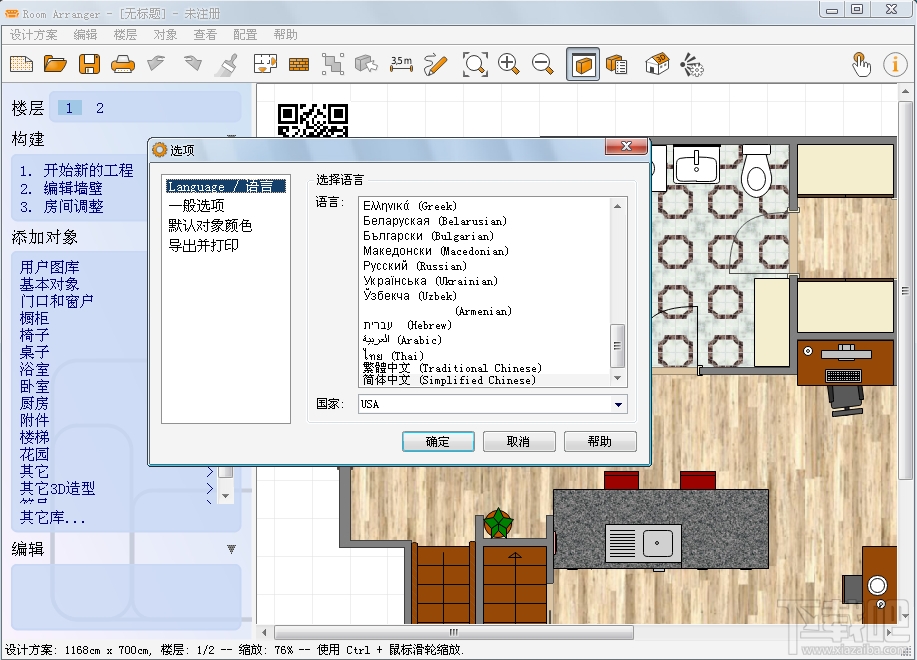The image size is (917, 660).
Task: Click the Zoom Out magnifier icon
Action: coord(543,63)
